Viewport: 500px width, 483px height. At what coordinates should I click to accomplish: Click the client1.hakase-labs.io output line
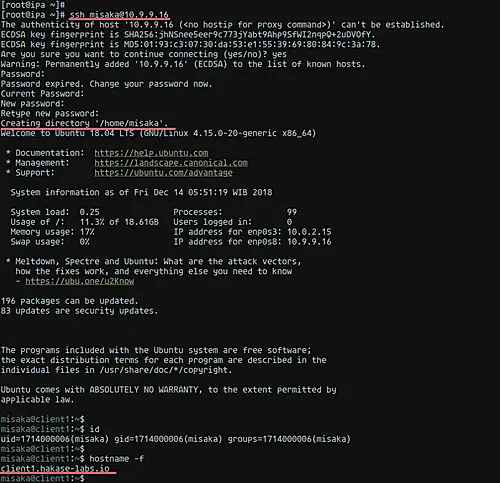click(55, 468)
